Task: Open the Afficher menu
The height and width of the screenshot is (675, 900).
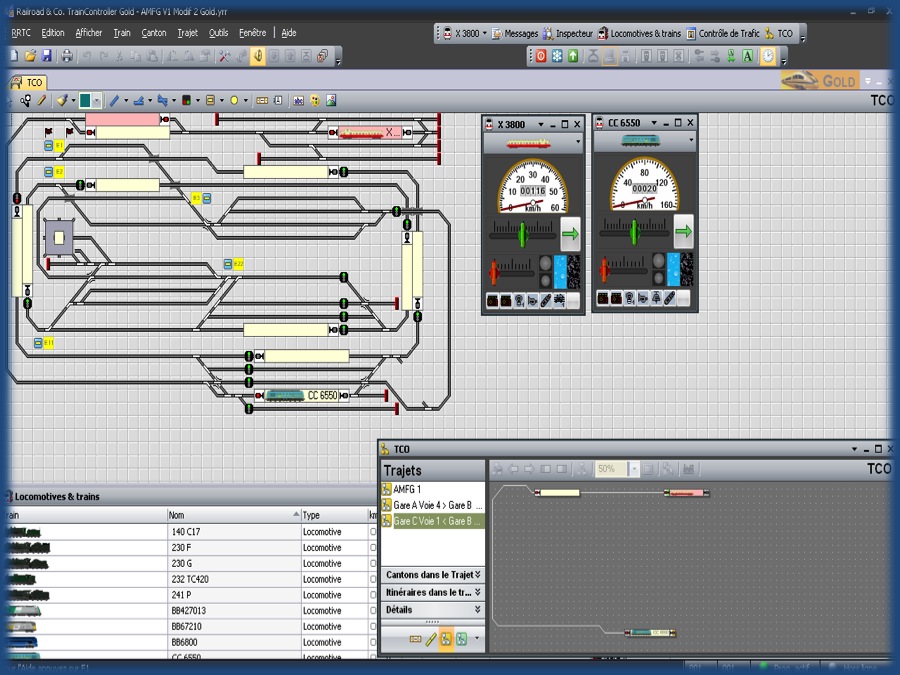Action: pyautogui.click(x=88, y=33)
